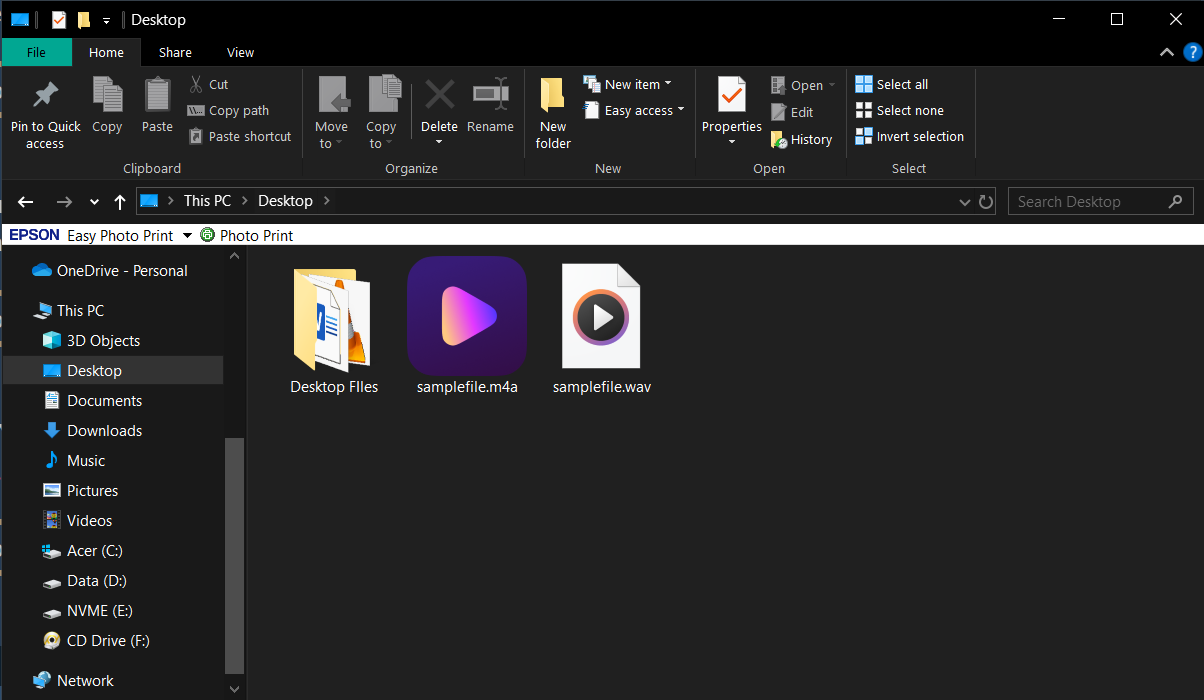This screenshot has width=1204, height=700.
Task: Open Help with the blue question mark icon
Action: 1192,52
